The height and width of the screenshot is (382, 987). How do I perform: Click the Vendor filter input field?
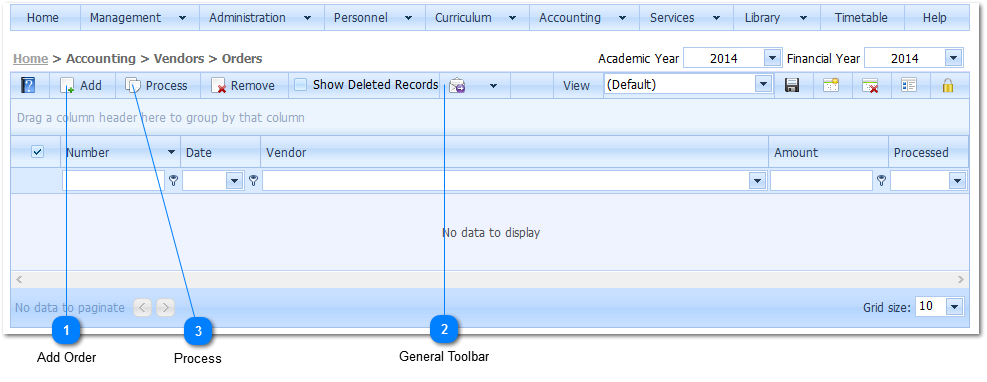(x=506, y=181)
